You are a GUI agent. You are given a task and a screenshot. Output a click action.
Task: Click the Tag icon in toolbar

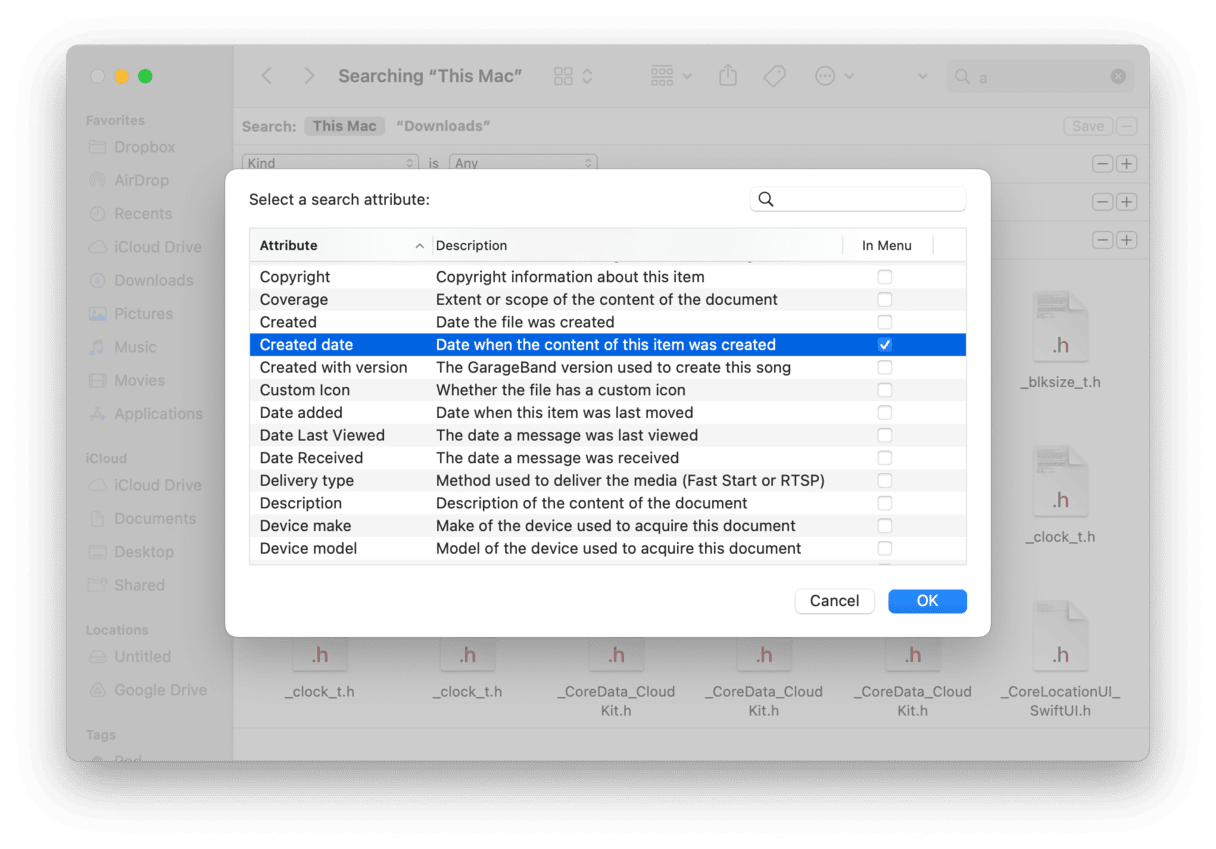[774, 76]
